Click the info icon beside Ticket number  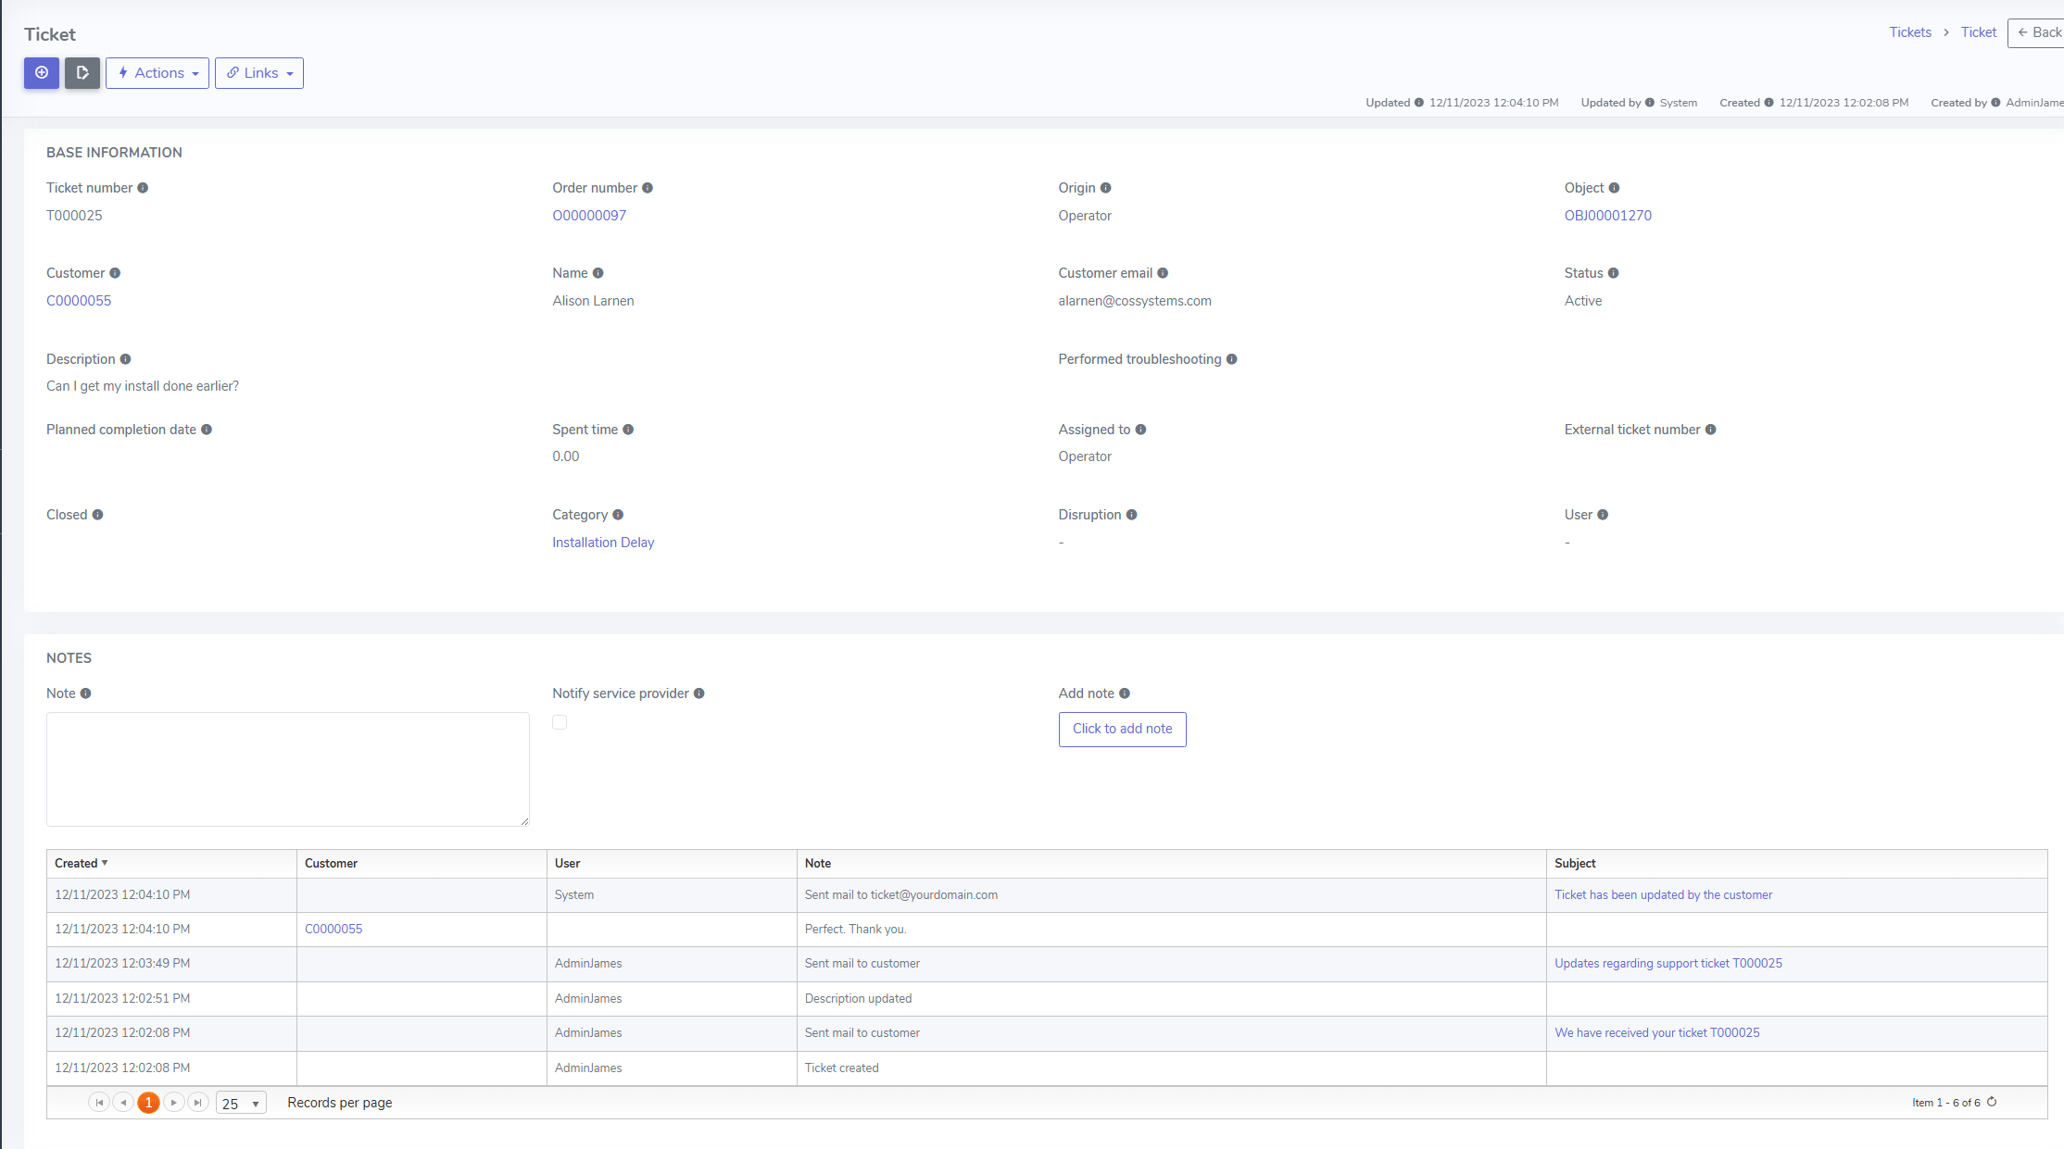(x=143, y=187)
